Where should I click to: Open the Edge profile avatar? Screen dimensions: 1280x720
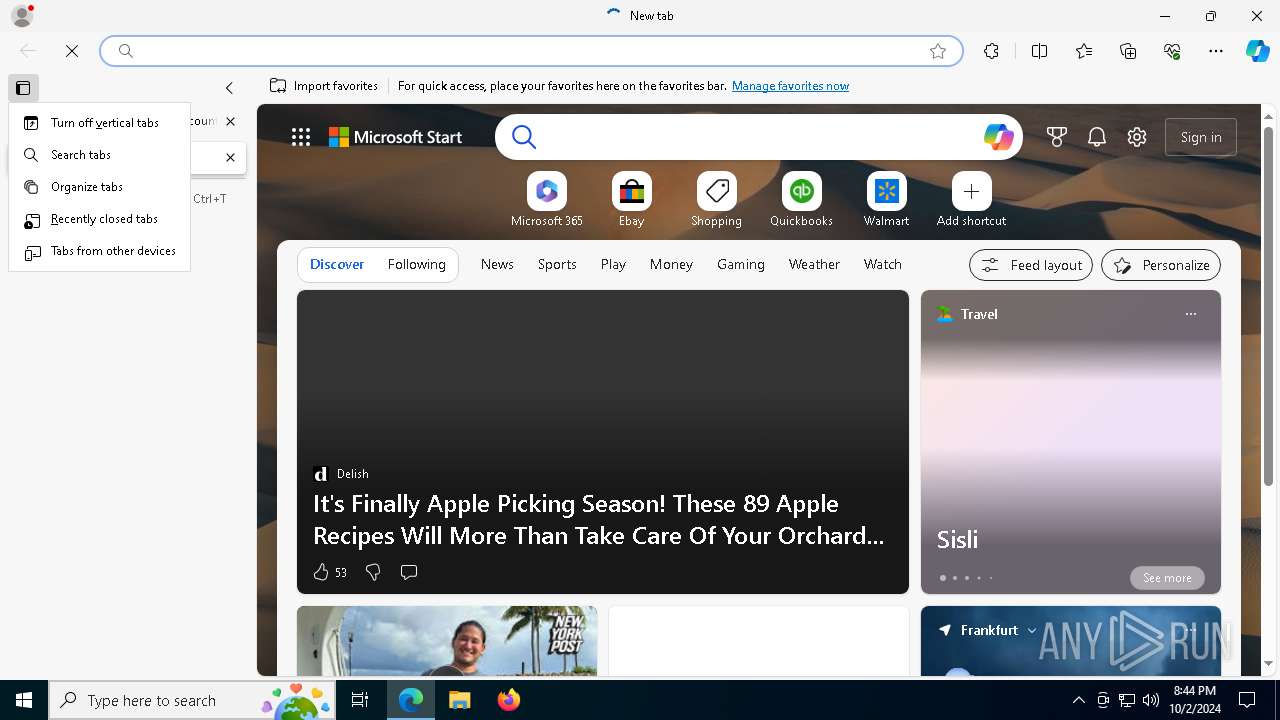21,16
